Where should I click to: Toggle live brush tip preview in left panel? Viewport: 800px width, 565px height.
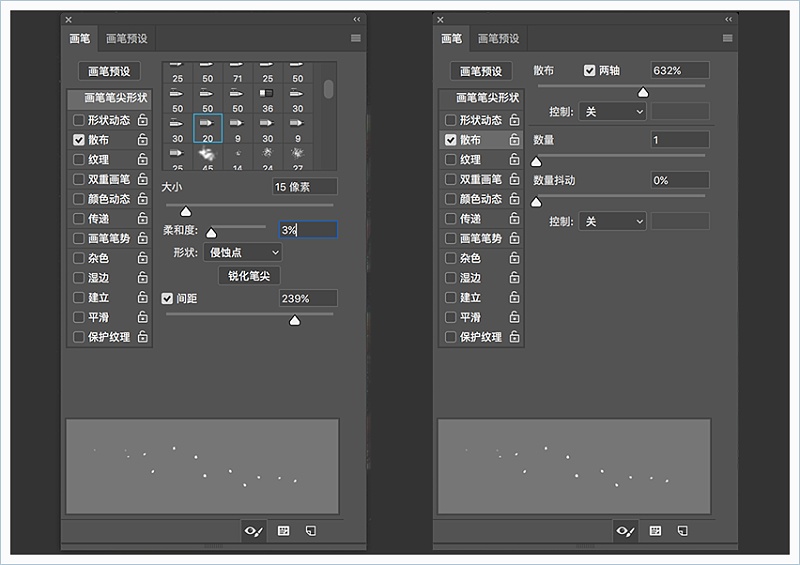[x=254, y=531]
